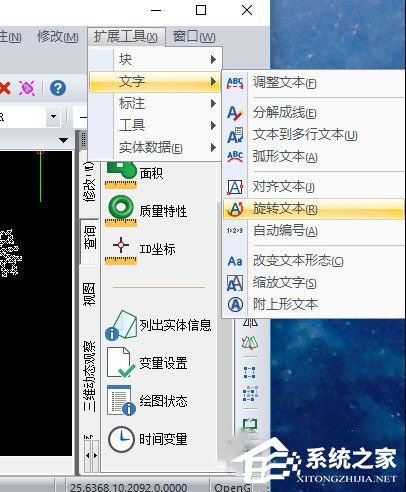Click the Time variable clock icon
The image size is (406, 492).
point(121,439)
